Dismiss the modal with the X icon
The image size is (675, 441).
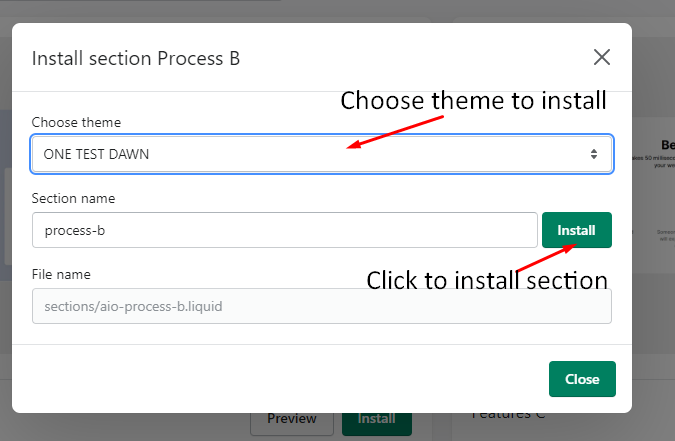coord(601,57)
